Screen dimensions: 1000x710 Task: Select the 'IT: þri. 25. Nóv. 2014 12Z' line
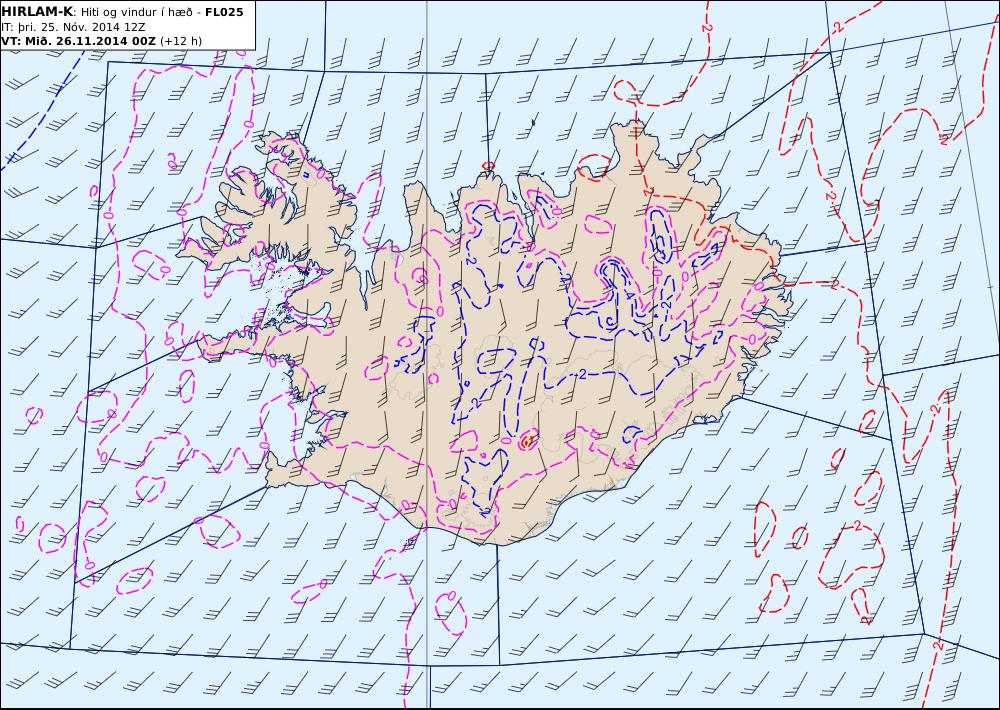point(73,27)
